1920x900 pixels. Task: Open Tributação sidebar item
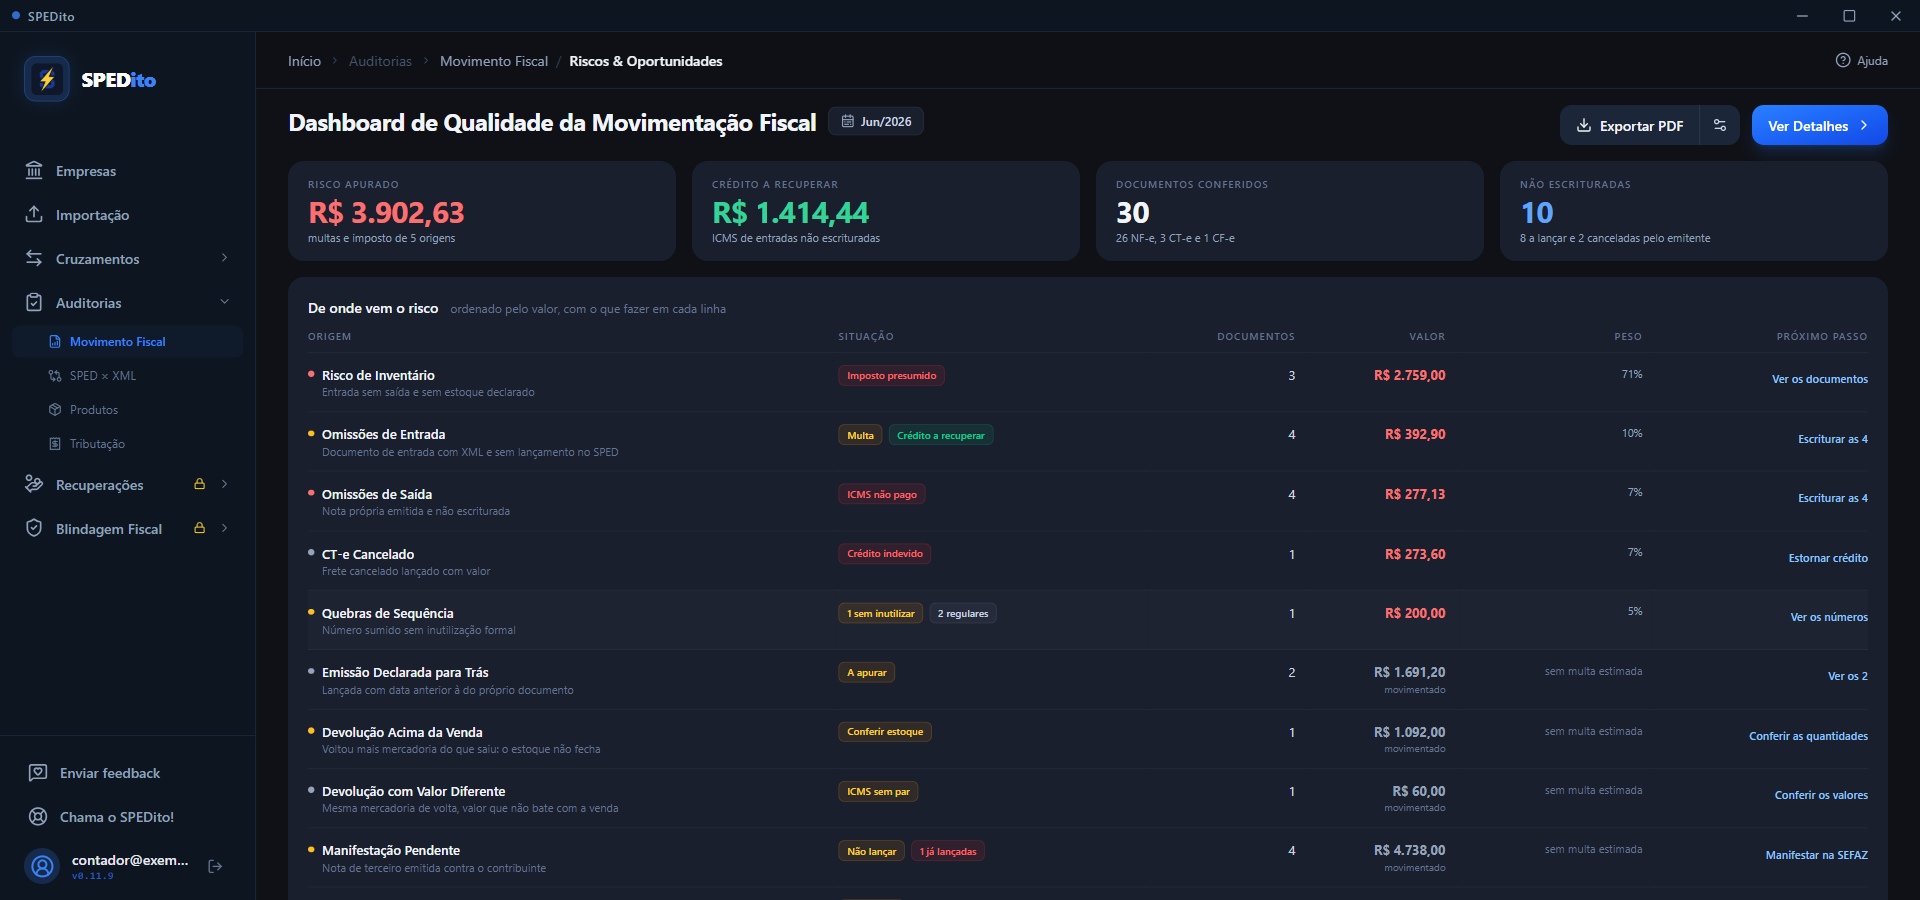pos(128,444)
